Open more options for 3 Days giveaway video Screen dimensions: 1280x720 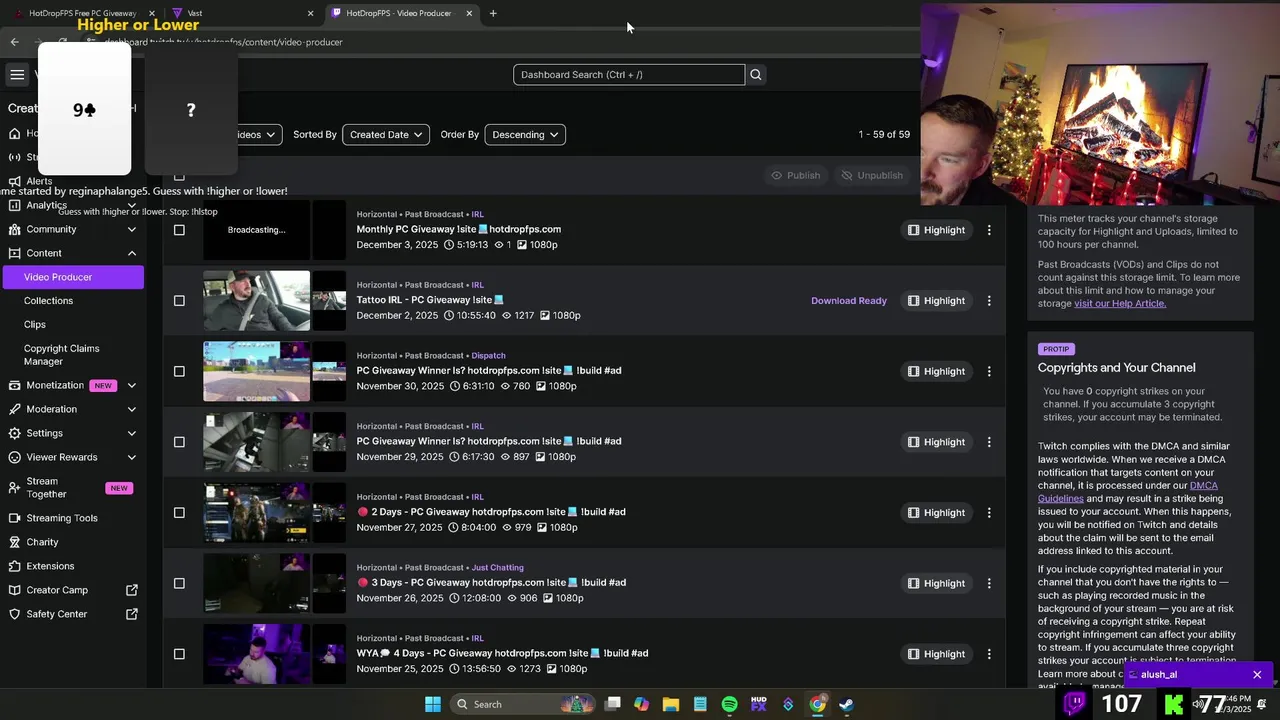coord(989,583)
